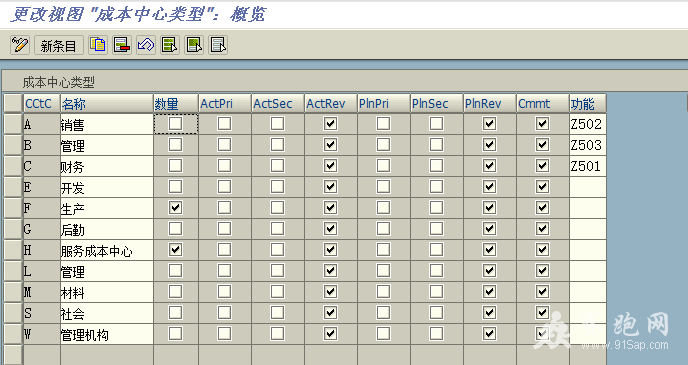Select the ActSec column header
688x365 pixels.
pos(278,104)
